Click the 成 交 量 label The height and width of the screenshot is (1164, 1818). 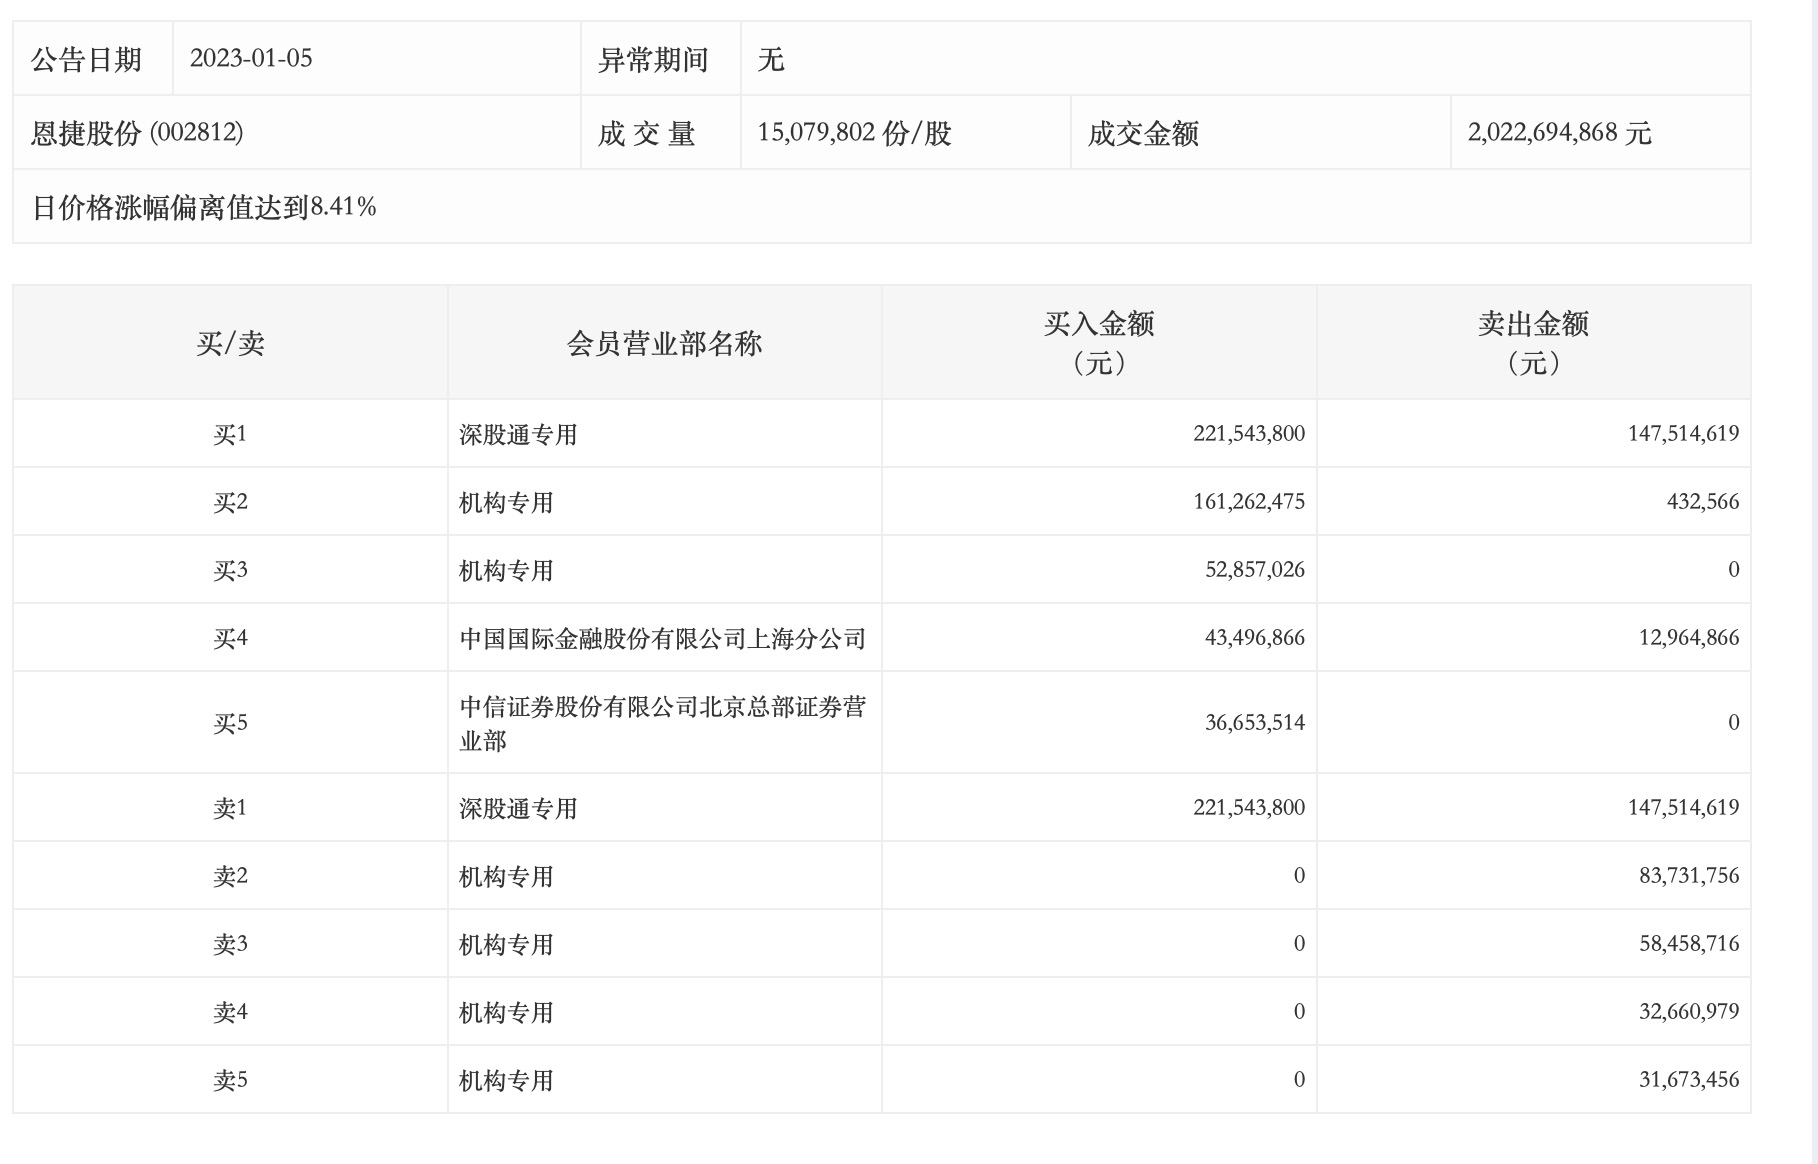[646, 133]
